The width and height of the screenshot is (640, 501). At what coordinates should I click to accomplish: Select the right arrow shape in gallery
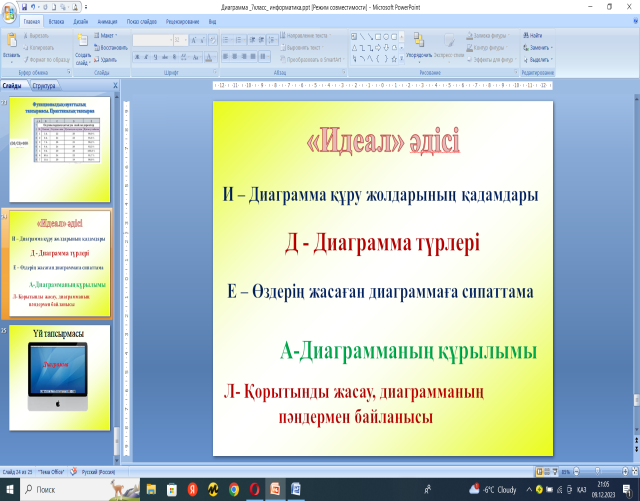[378, 48]
